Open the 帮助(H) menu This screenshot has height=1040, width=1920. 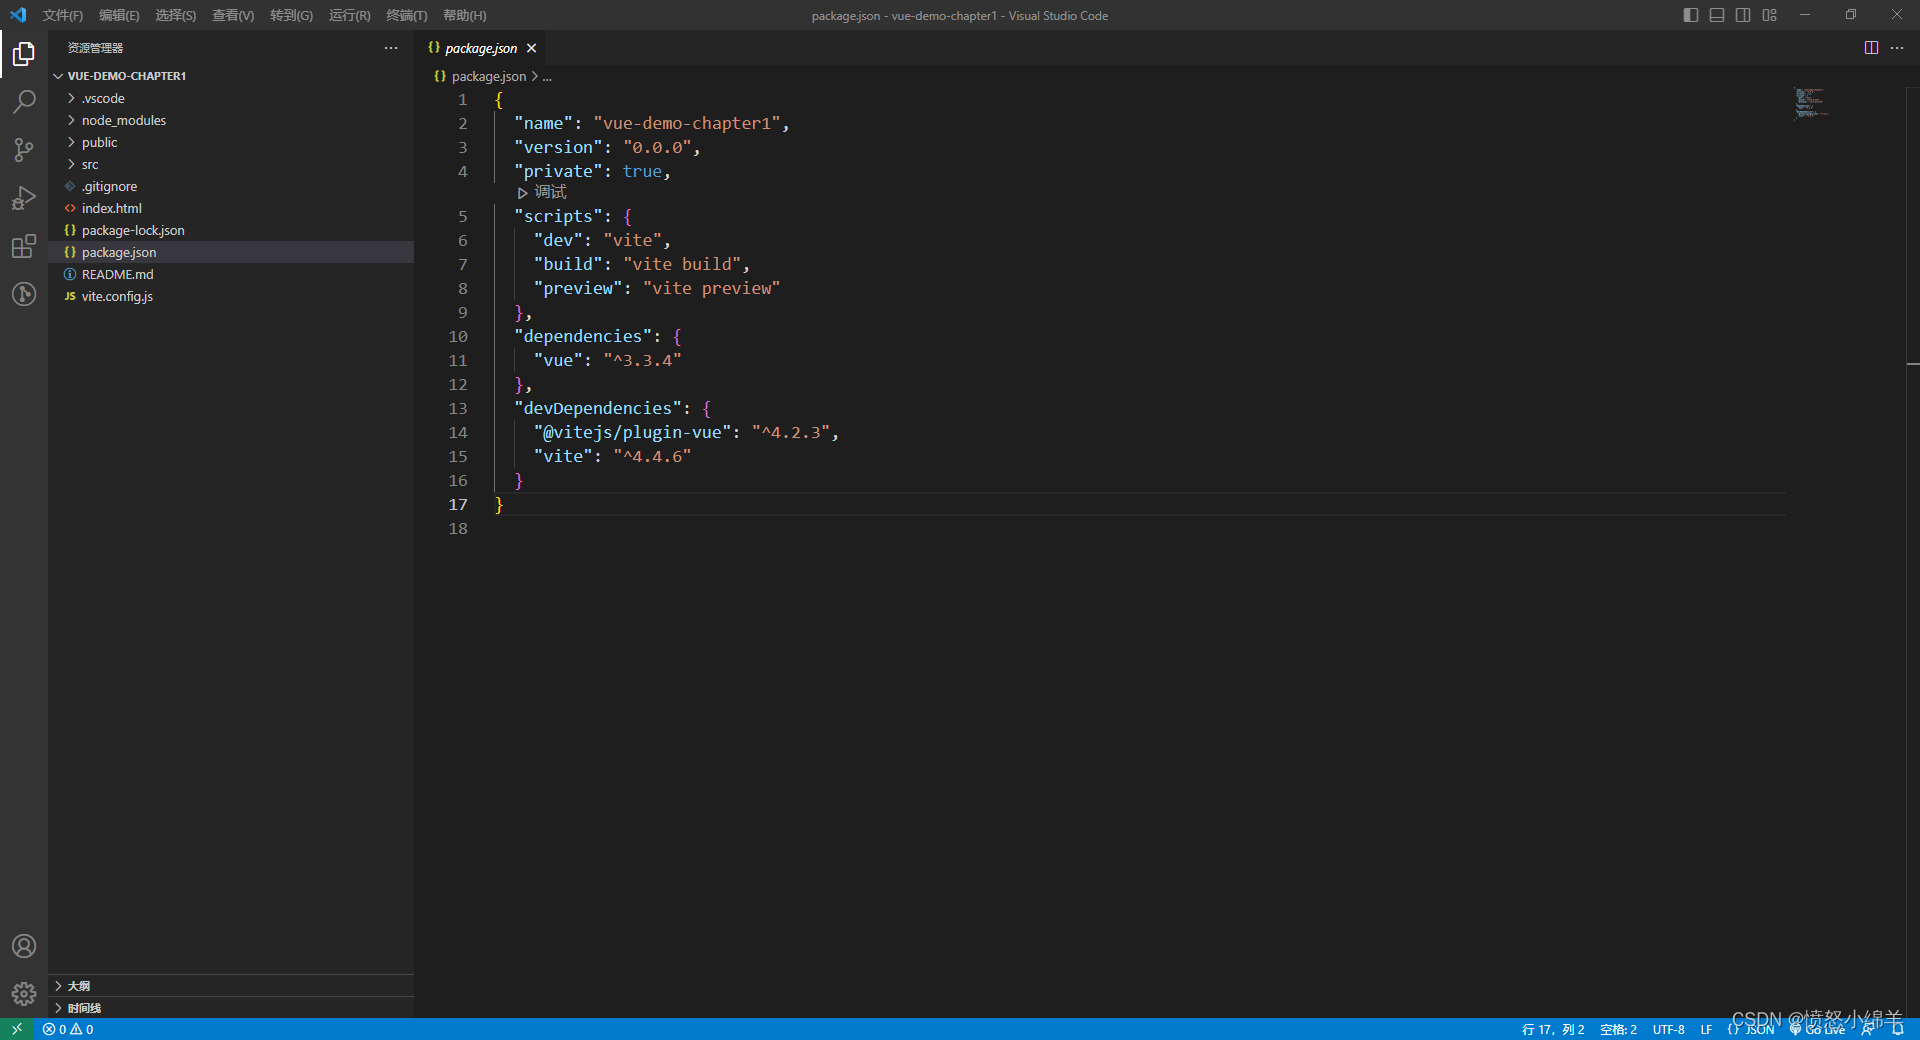(464, 15)
